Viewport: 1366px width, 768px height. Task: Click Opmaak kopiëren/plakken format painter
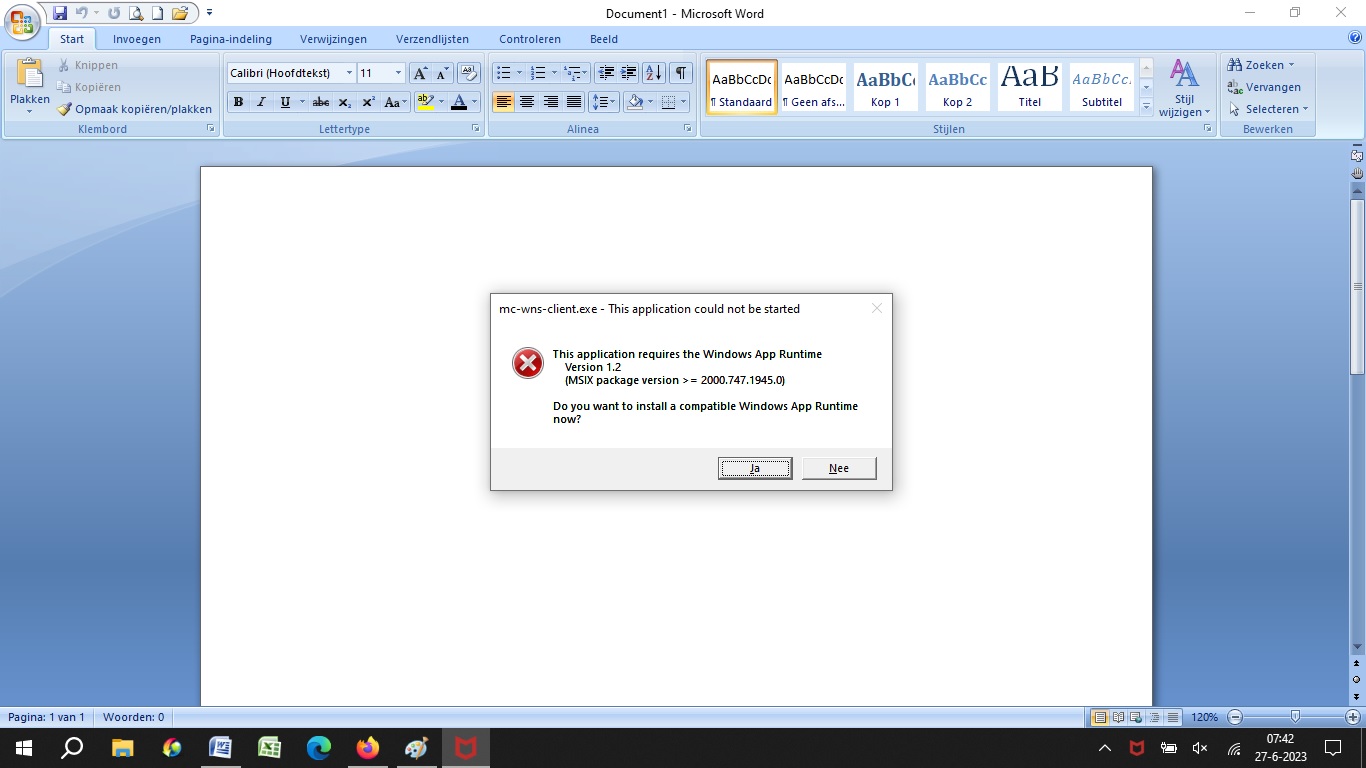134,109
